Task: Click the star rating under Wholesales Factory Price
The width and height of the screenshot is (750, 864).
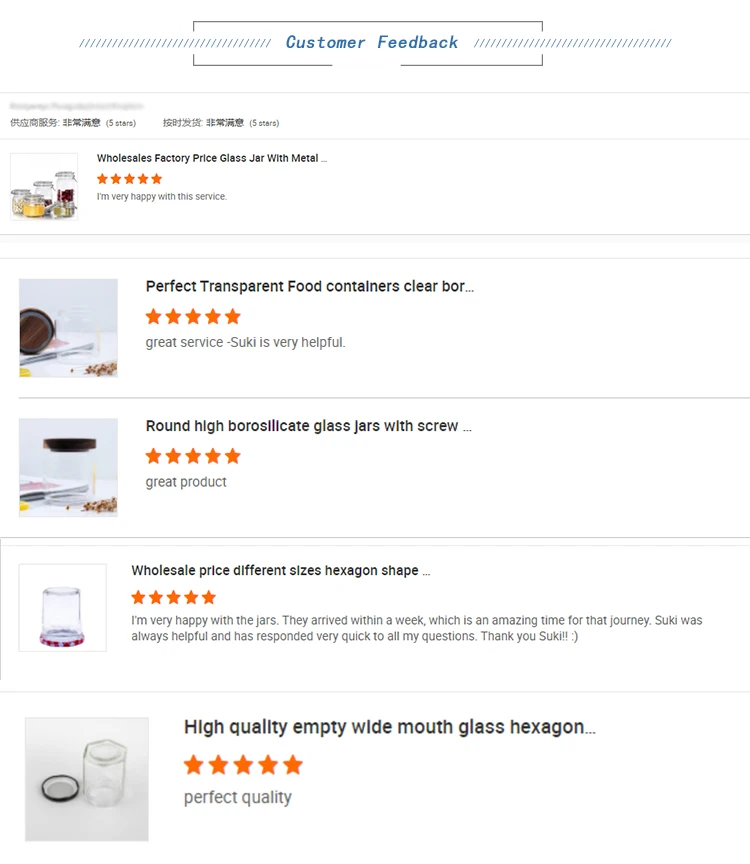Action: coord(129,179)
